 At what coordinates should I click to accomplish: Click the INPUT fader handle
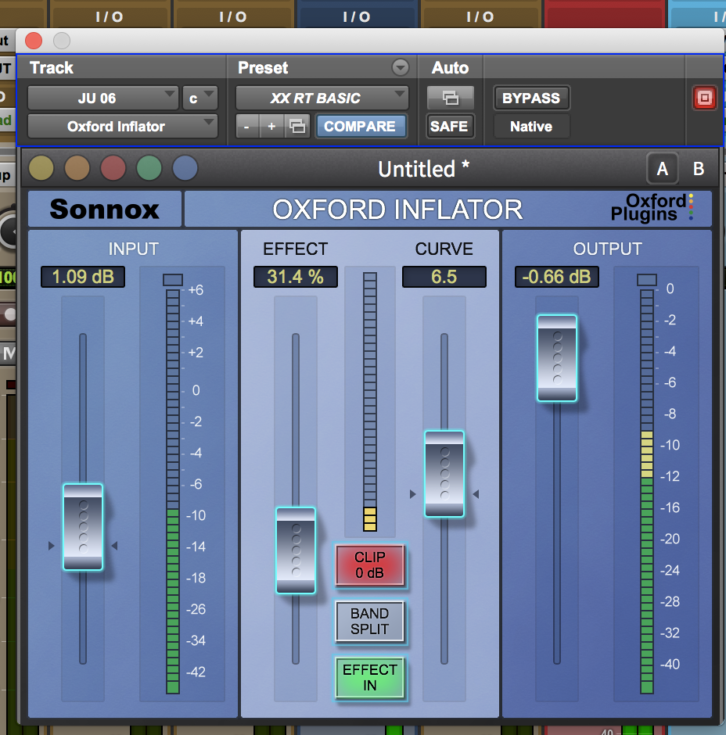coord(83,527)
